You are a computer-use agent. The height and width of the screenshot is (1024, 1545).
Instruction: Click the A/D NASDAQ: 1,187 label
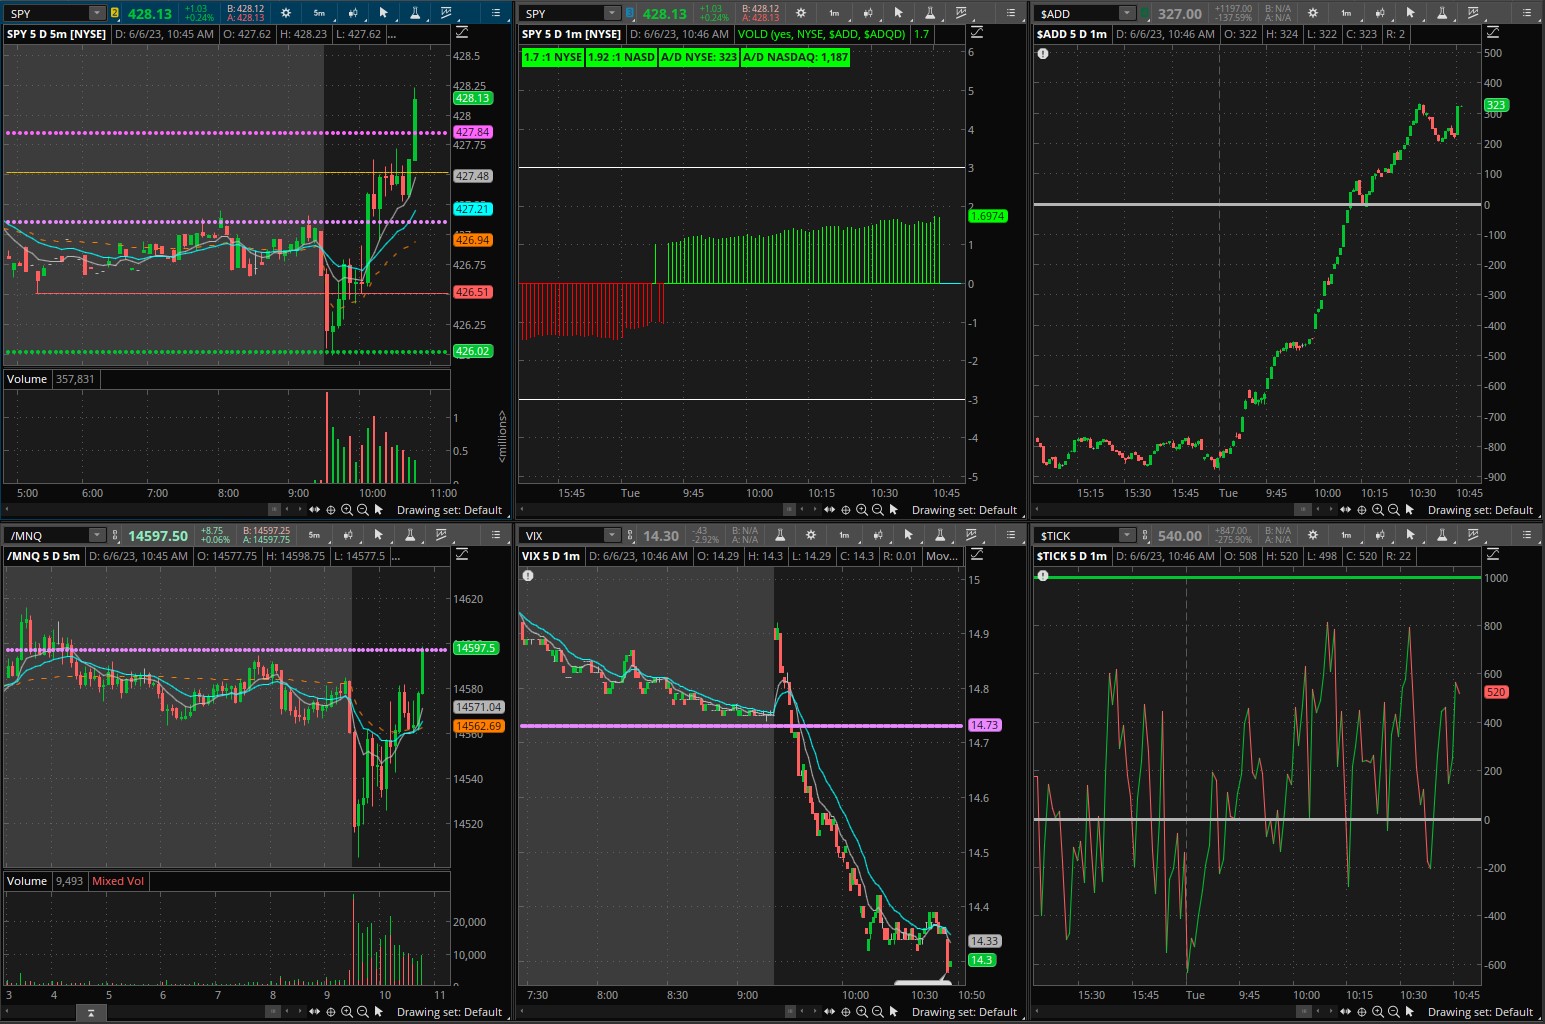click(795, 57)
